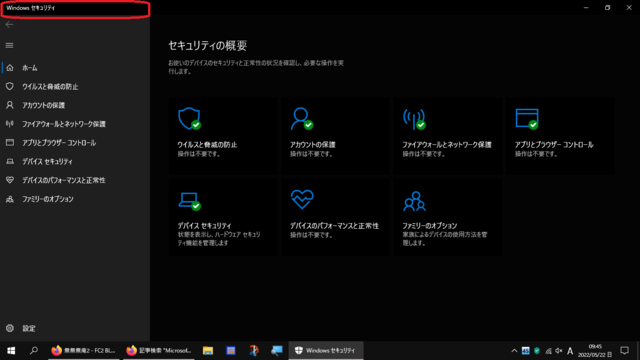
Task: Open the Windows Start menu
Action: tap(11, 351)
